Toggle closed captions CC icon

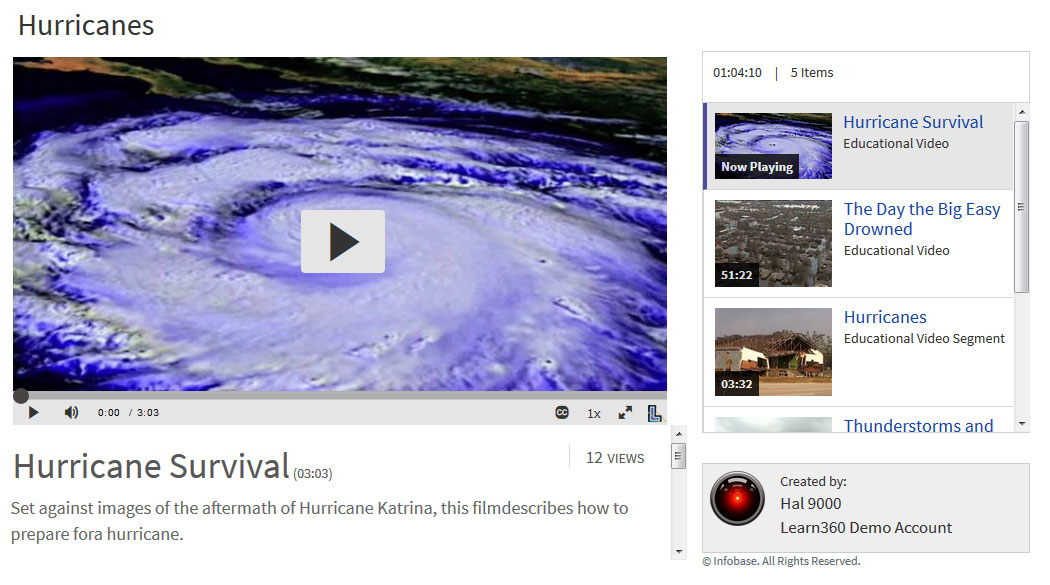pyautogui.click(x=562, y=413)
